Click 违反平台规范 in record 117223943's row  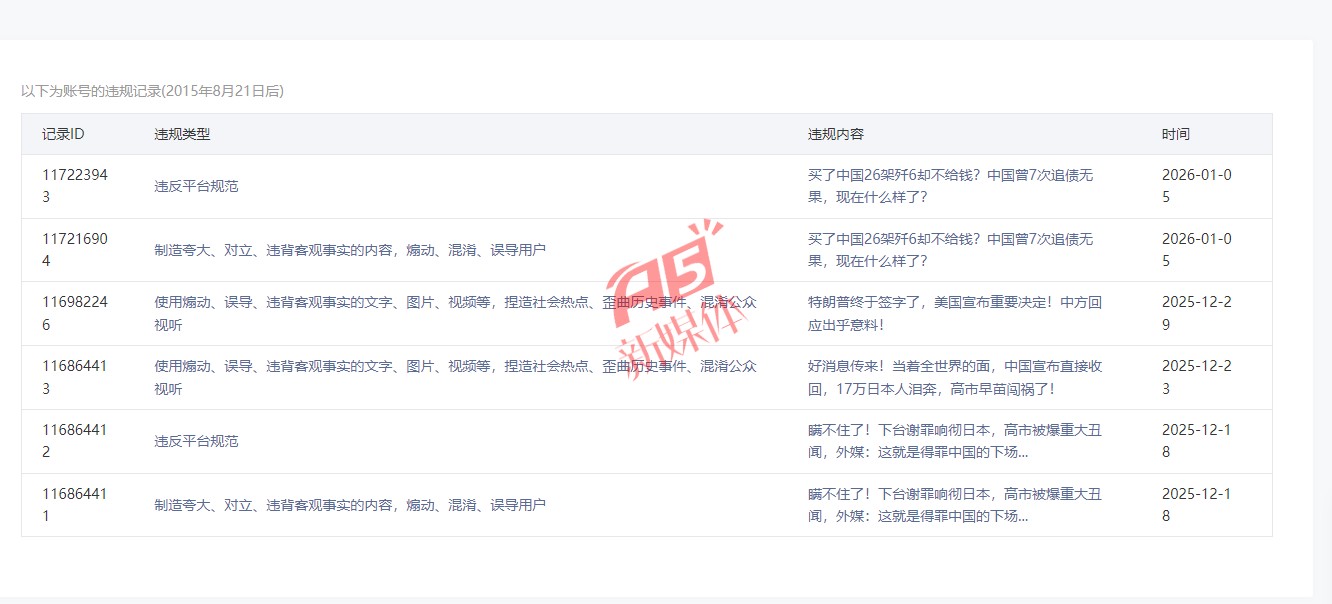196,186
